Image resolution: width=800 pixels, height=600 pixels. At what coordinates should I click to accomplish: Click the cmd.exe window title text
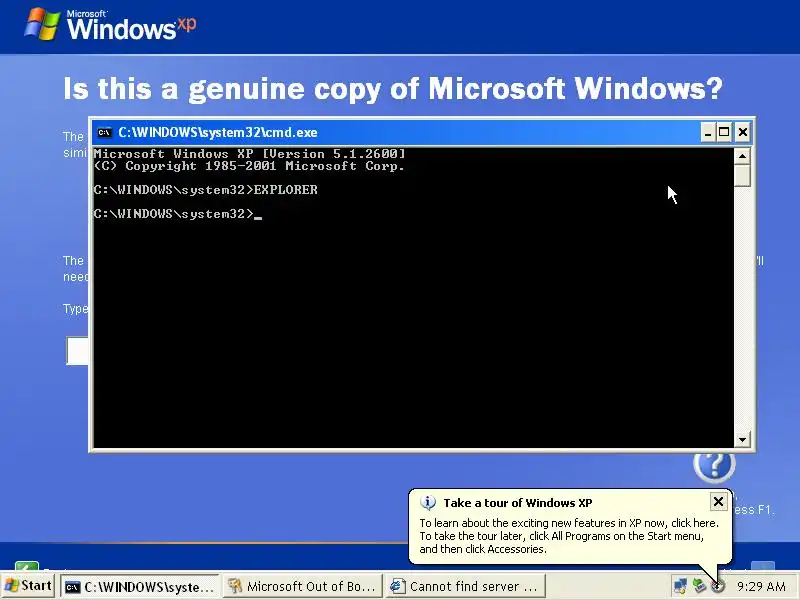[x=218, y=133]
